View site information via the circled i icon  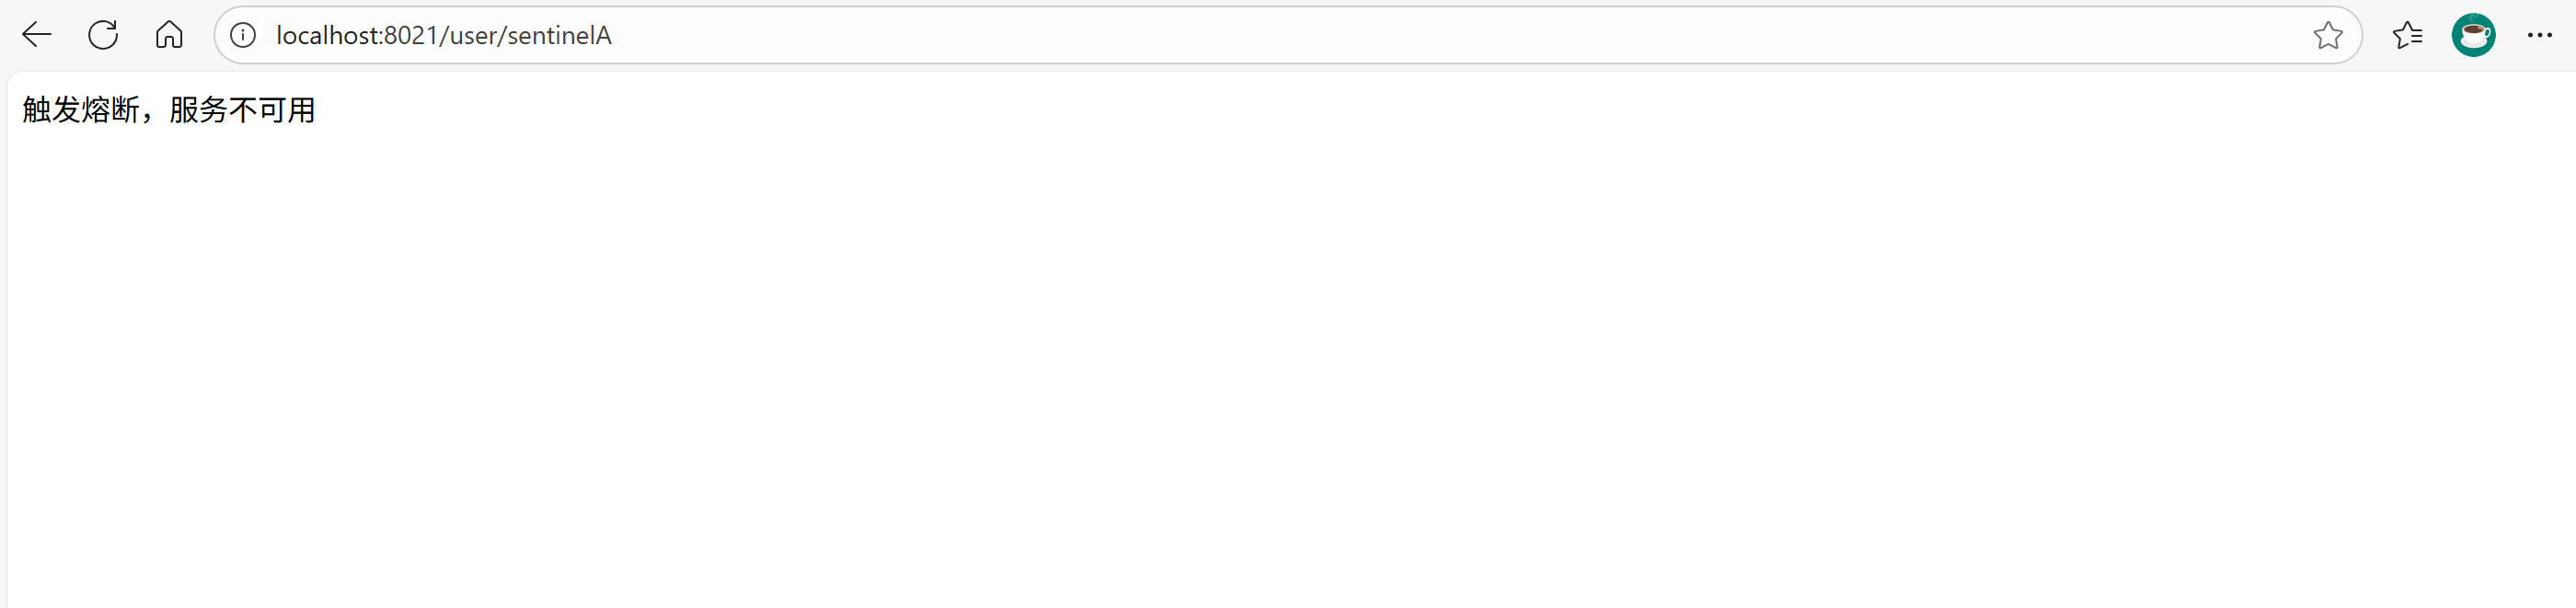tap(243, 35)
